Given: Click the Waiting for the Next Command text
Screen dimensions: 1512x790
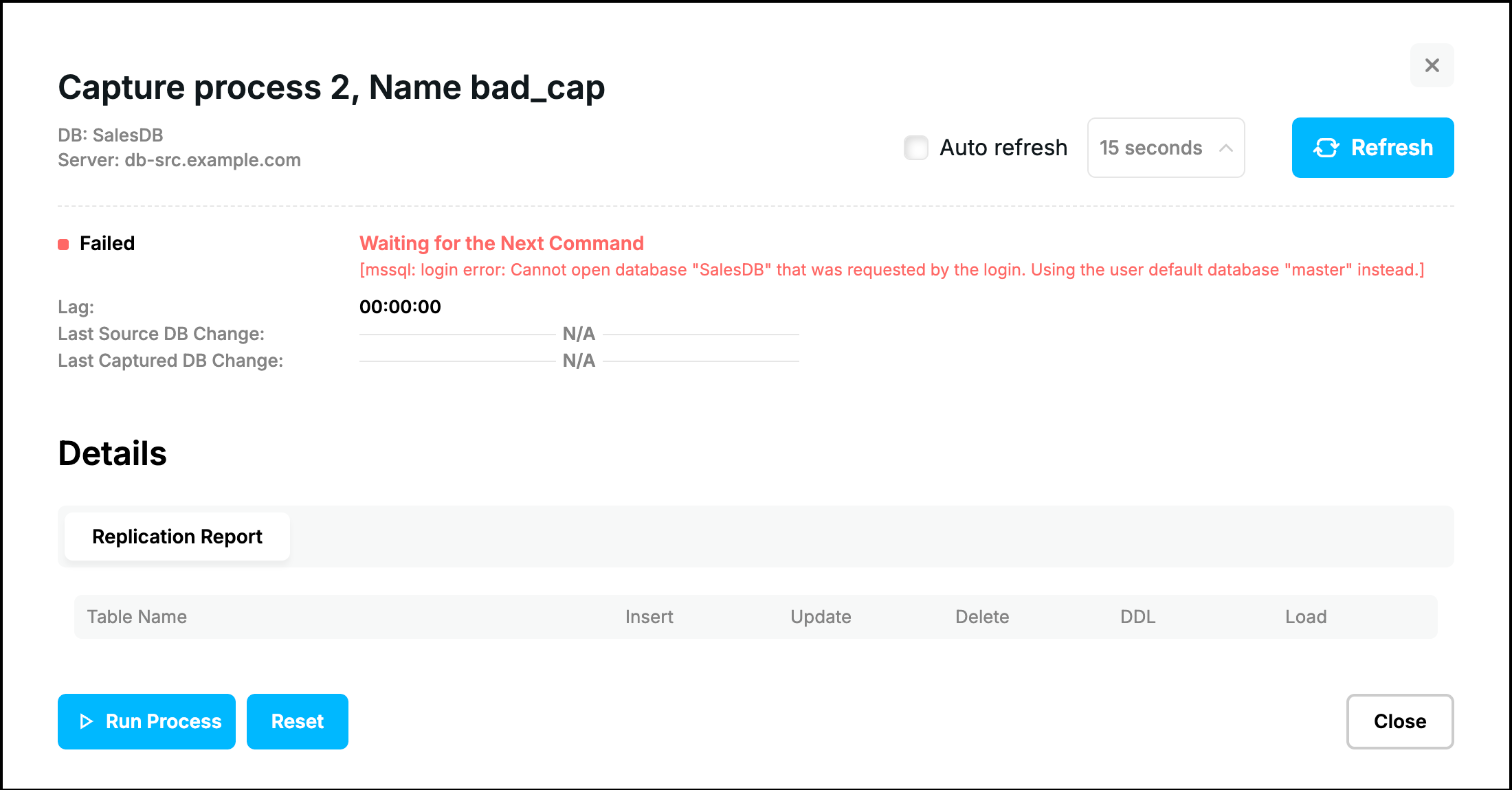Looking at the screenshot, I should (x=502, y=243).
